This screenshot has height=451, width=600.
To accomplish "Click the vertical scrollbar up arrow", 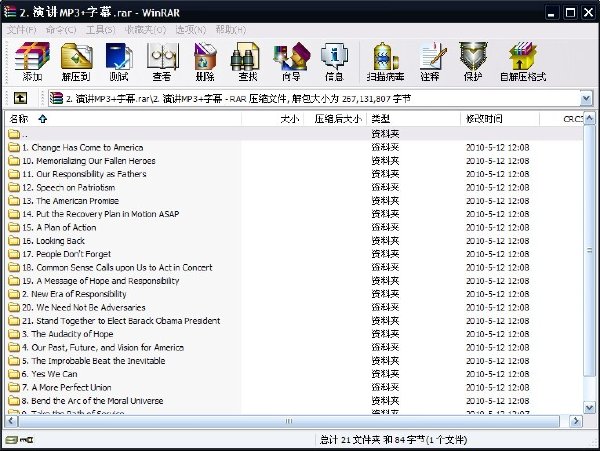I will click(589, 119).
